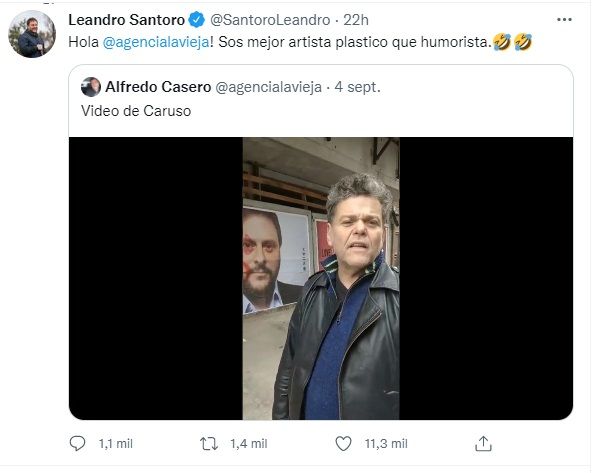Screen dimensions: 601x473
Task: Open Leandro Santoro display name link
Action: (126, 21)
